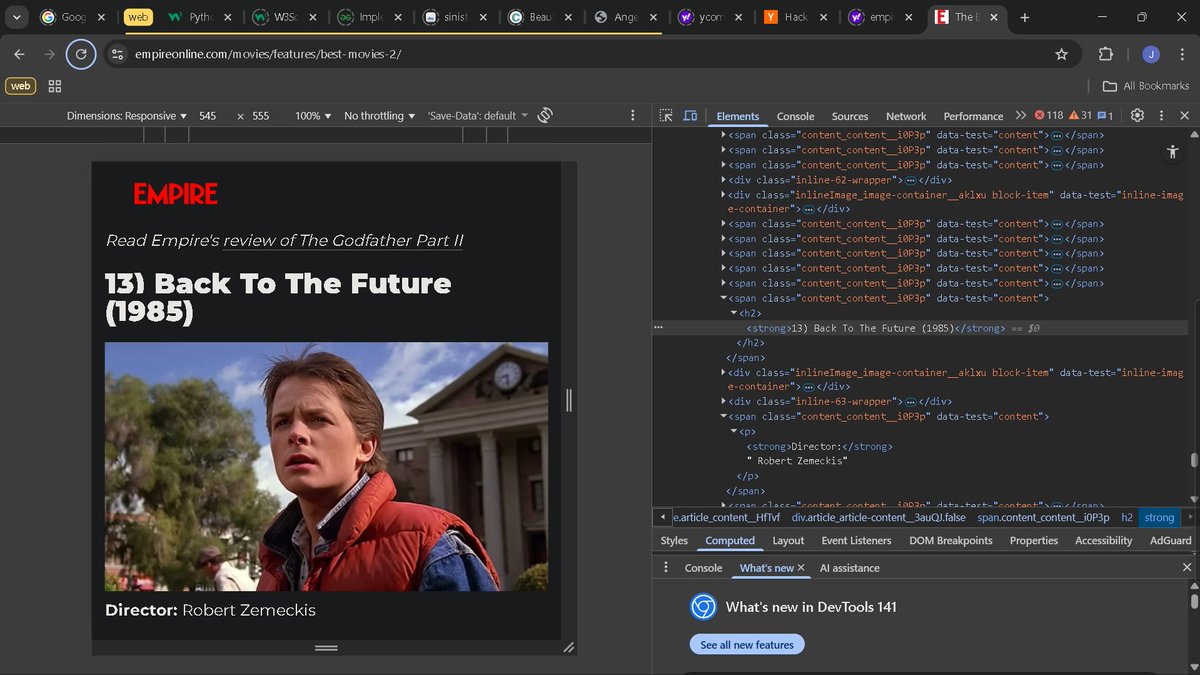Open the All Bookmarks folder
The height and width of the screenshot is (675, 1200).
[1146, 86]
